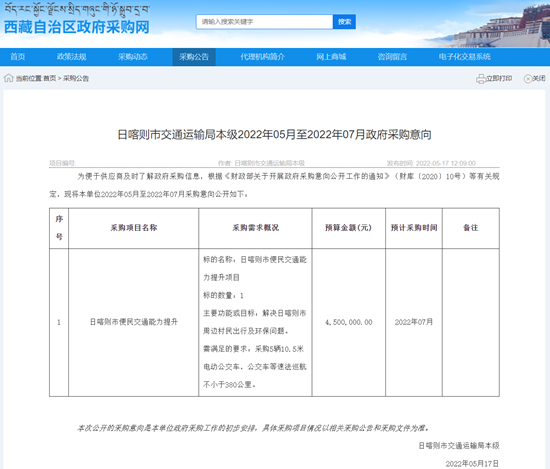Click the 预计采购时间 column header
Image resolution: width=550 pixels, height=469 pixels.
click(x=414, y=228)
